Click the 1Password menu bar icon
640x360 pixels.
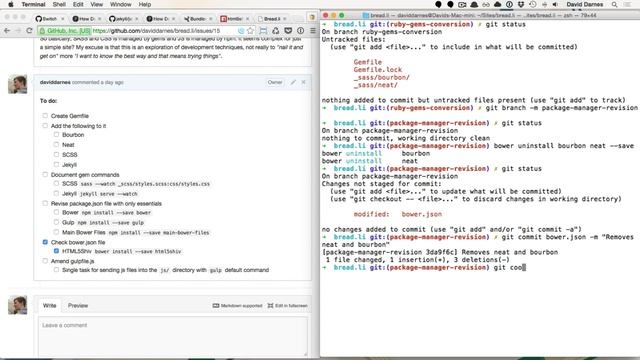(509, 4)
